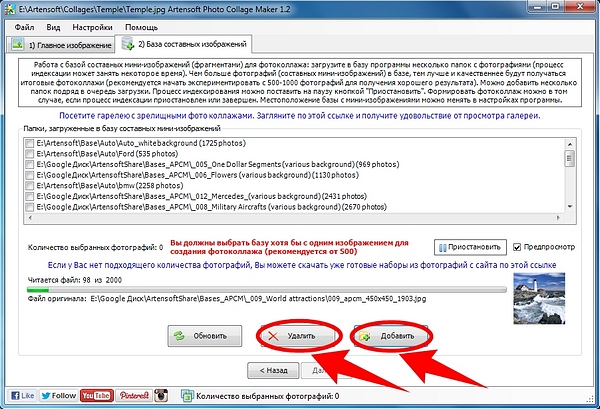Open the Настройки menu
Screen dimensions: 600x409
[x=92, y=27]
